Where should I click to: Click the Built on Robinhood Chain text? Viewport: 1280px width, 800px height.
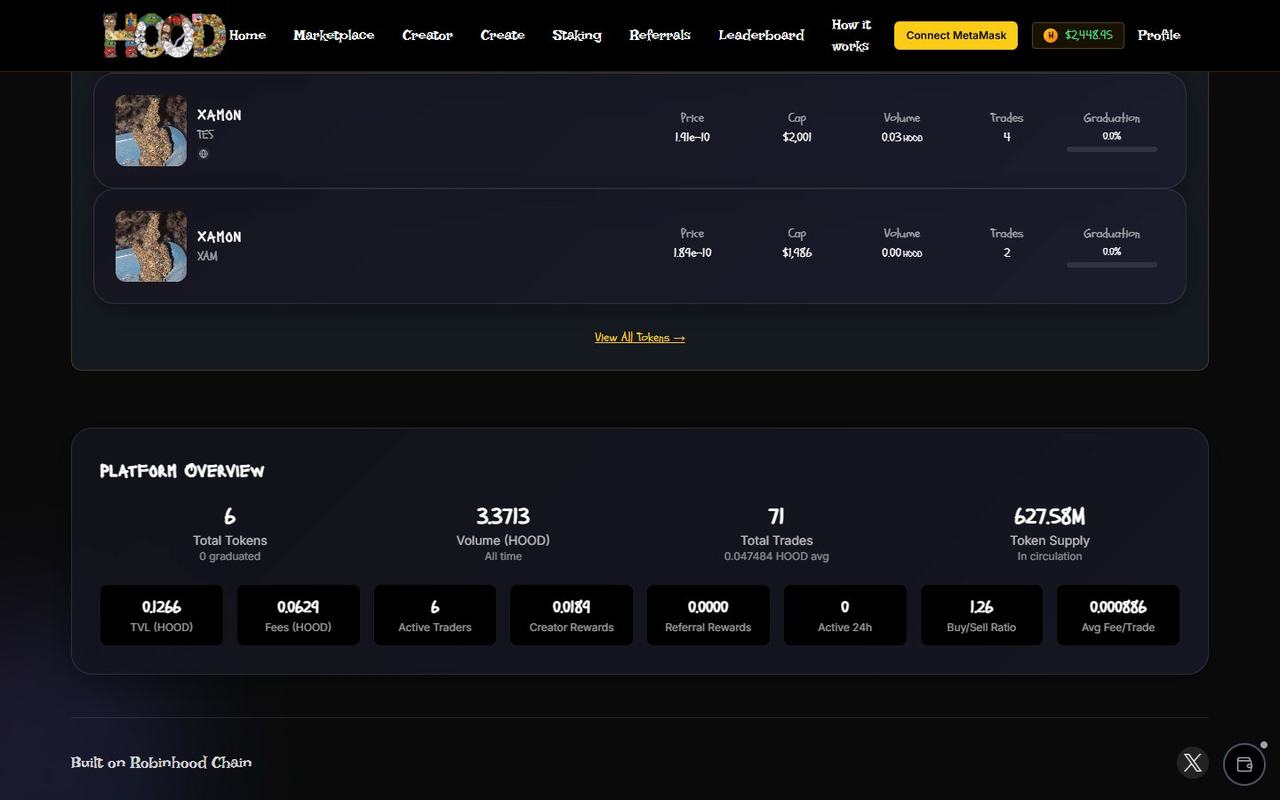tap(161, 762)
